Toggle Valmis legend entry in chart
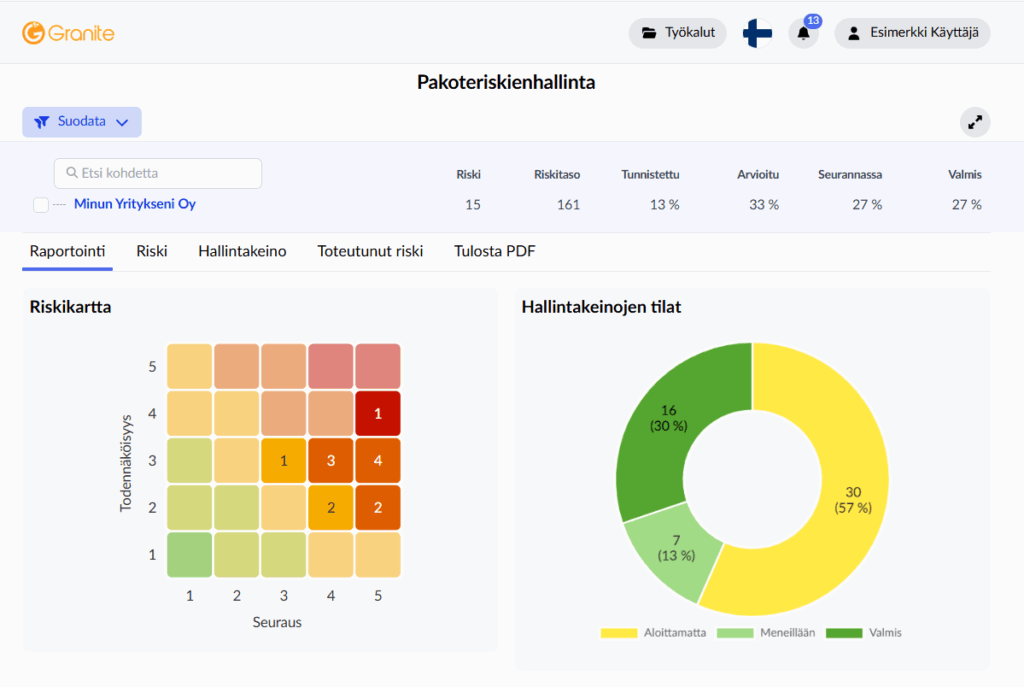The height and width of the screenshot is (687, 1024). pyautogui.click(x=863, y=633)
